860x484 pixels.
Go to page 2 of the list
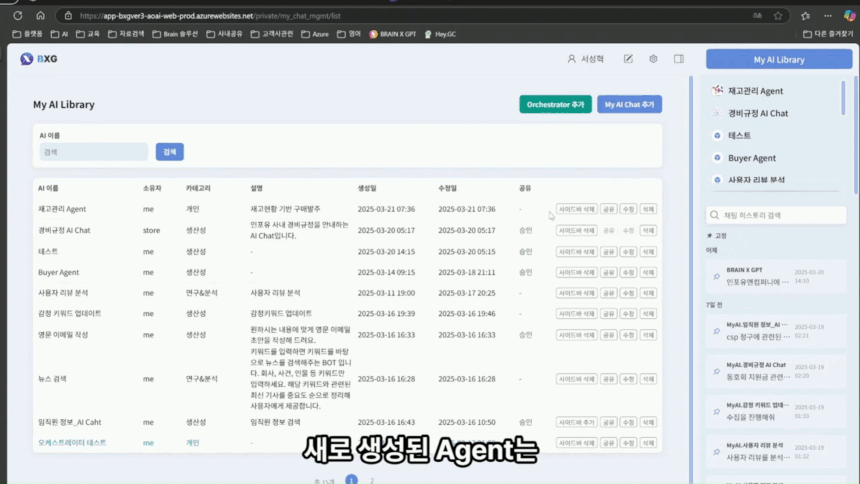[x=372, y=480]
